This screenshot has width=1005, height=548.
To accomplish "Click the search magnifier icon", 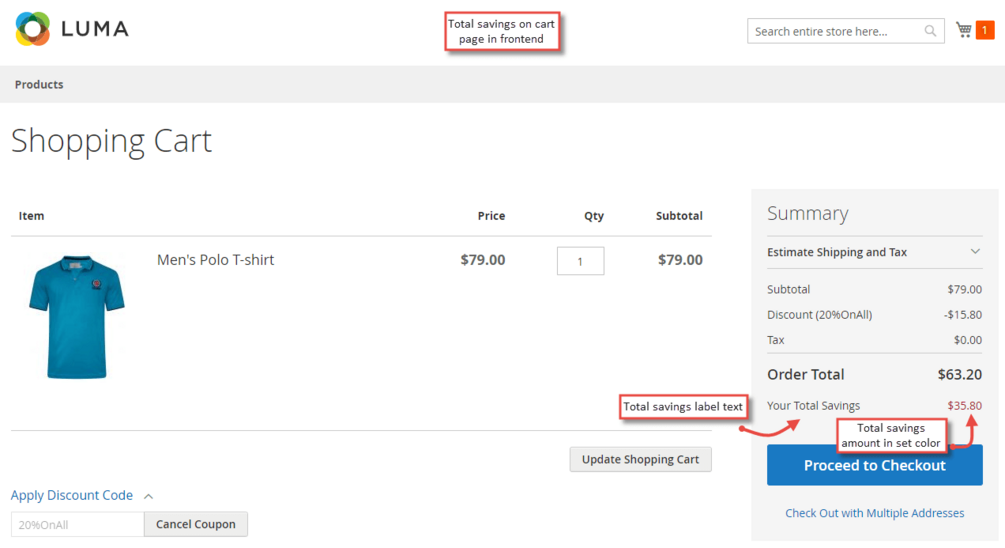I will coord(930,31).
